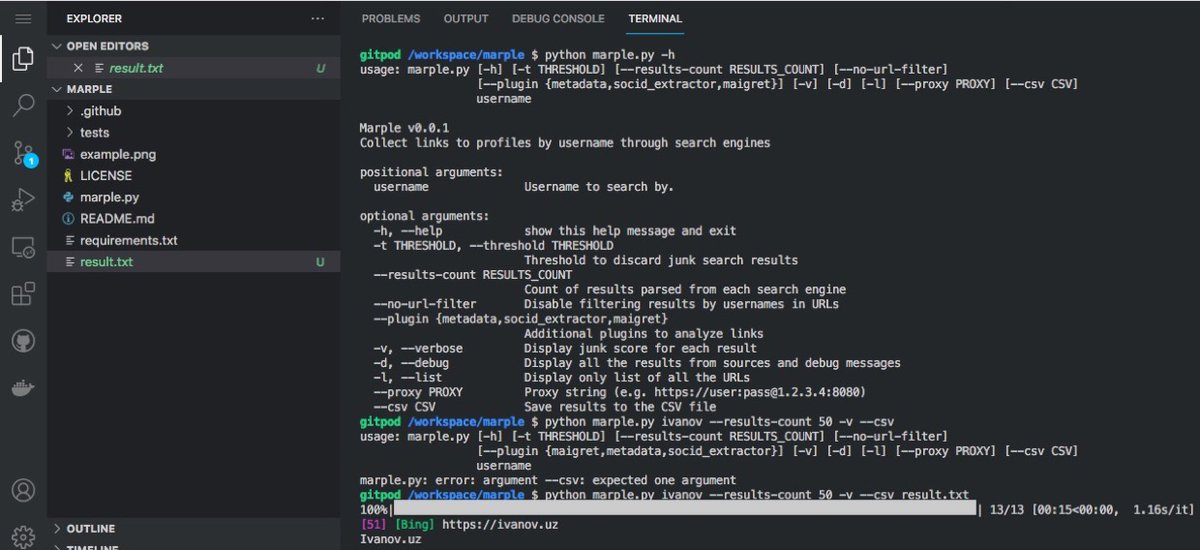Expand the Outline section
The width and height of the screenshot is (1200, 550).
pyautogui.click(x=57, y=528)
